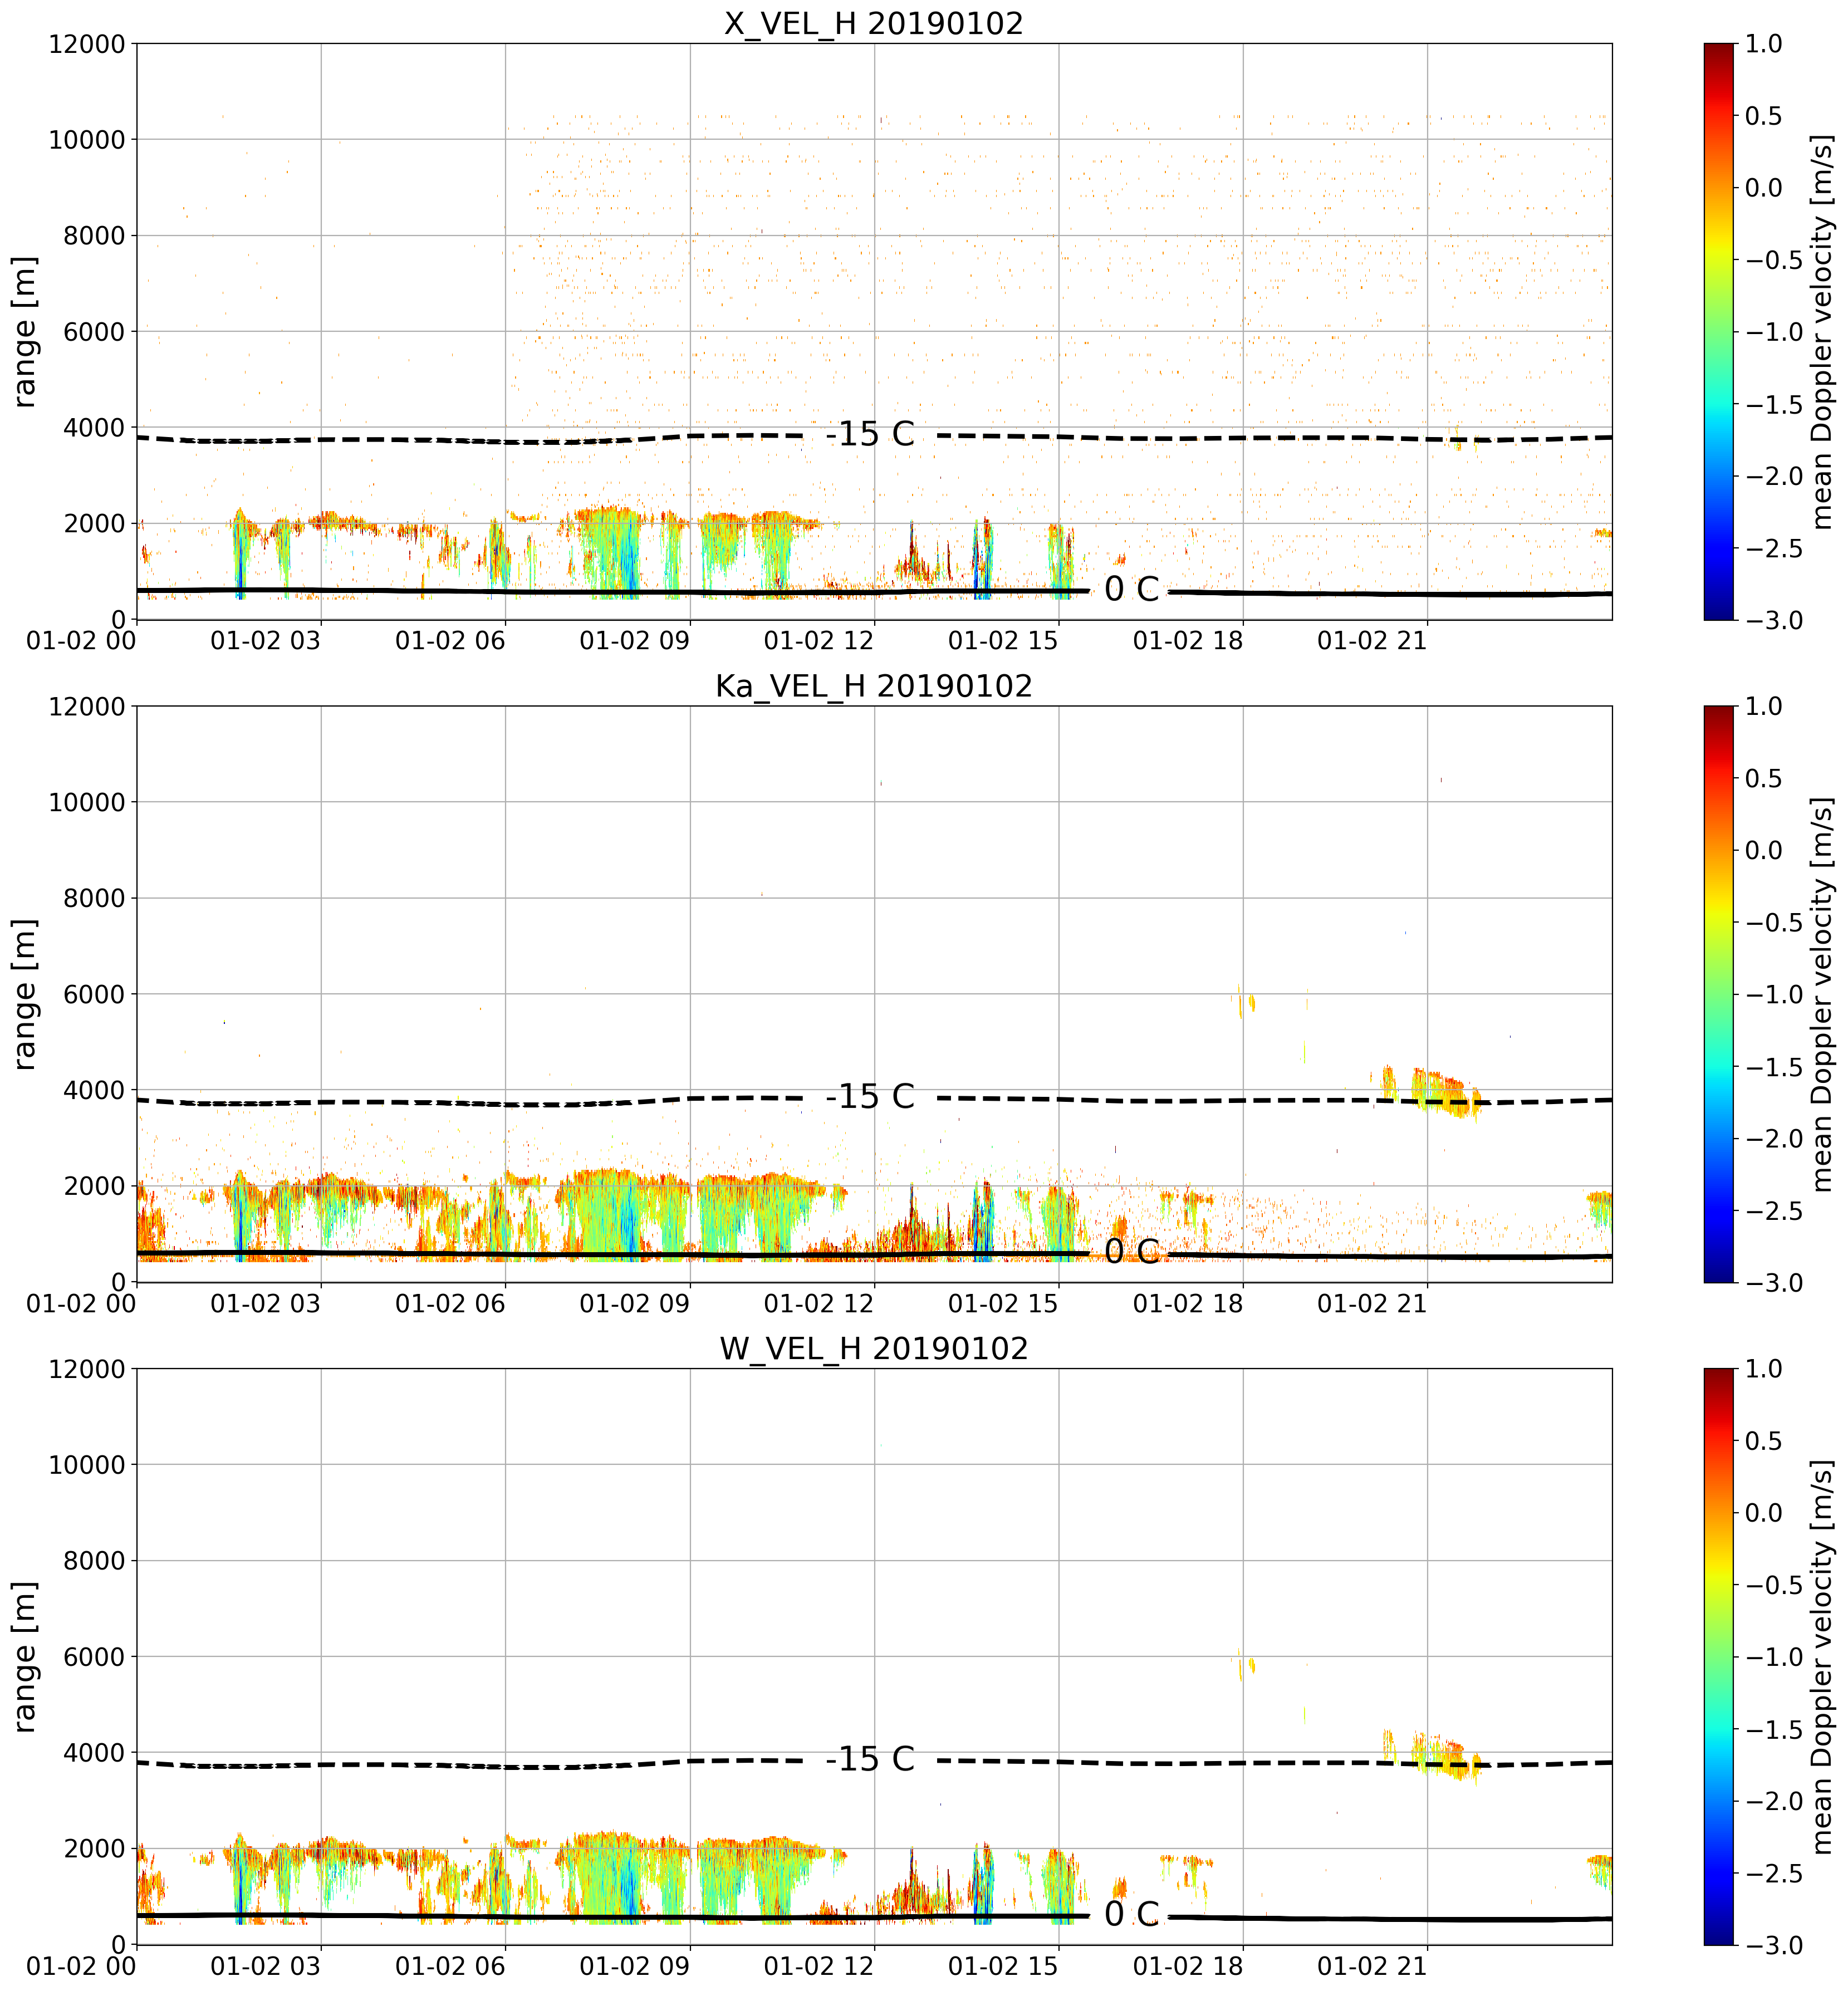Click the range [m] axis label of W_VEL_H
The image size is (1848, 1991).
(x=24, y=1658)
